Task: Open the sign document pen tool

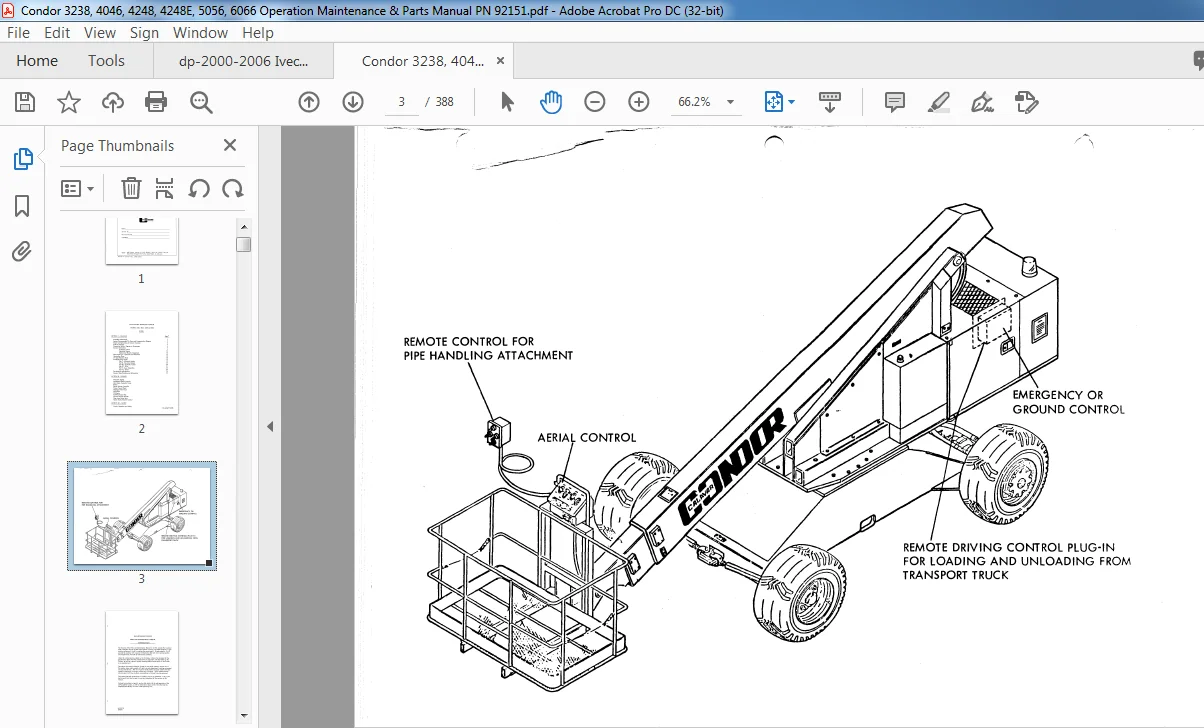Action: (x=982, y=102)
